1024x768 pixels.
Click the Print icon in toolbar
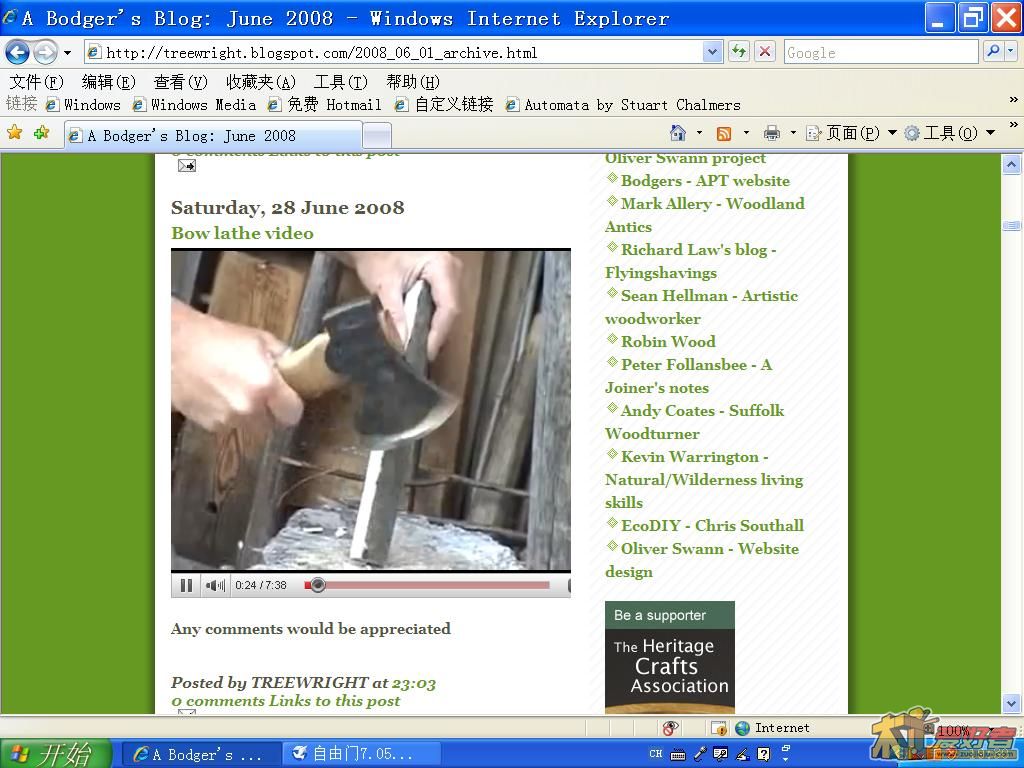coord(771,133)
